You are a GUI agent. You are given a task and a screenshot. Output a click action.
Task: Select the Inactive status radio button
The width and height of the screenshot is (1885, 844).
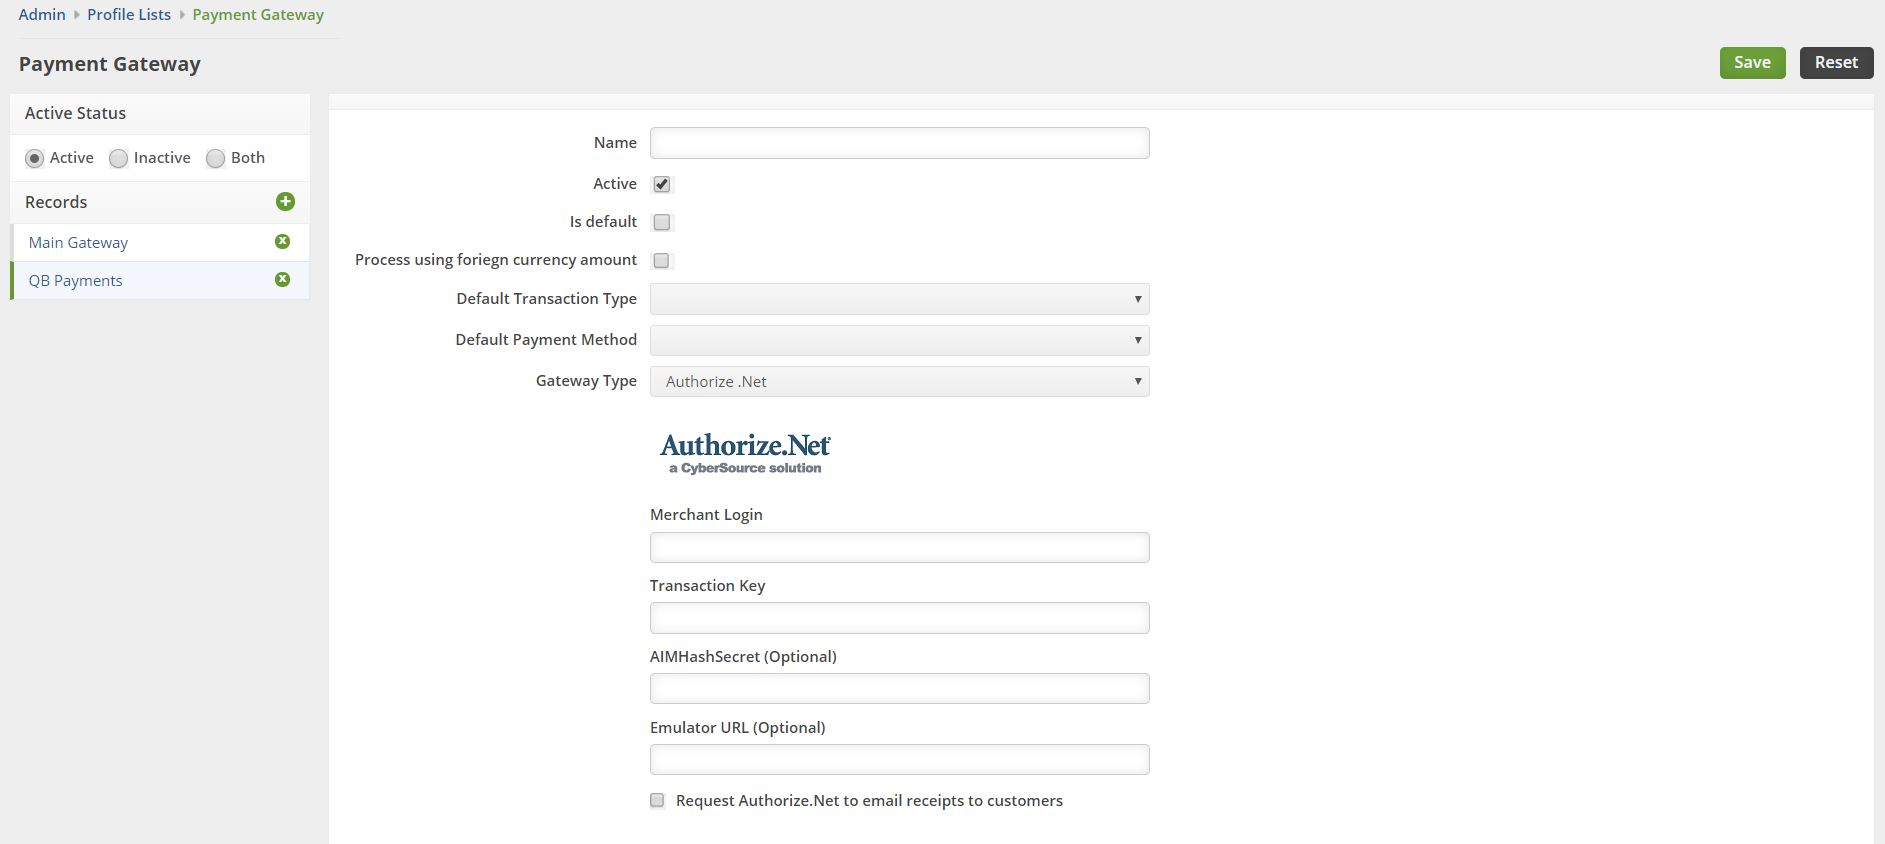(119, 158)
